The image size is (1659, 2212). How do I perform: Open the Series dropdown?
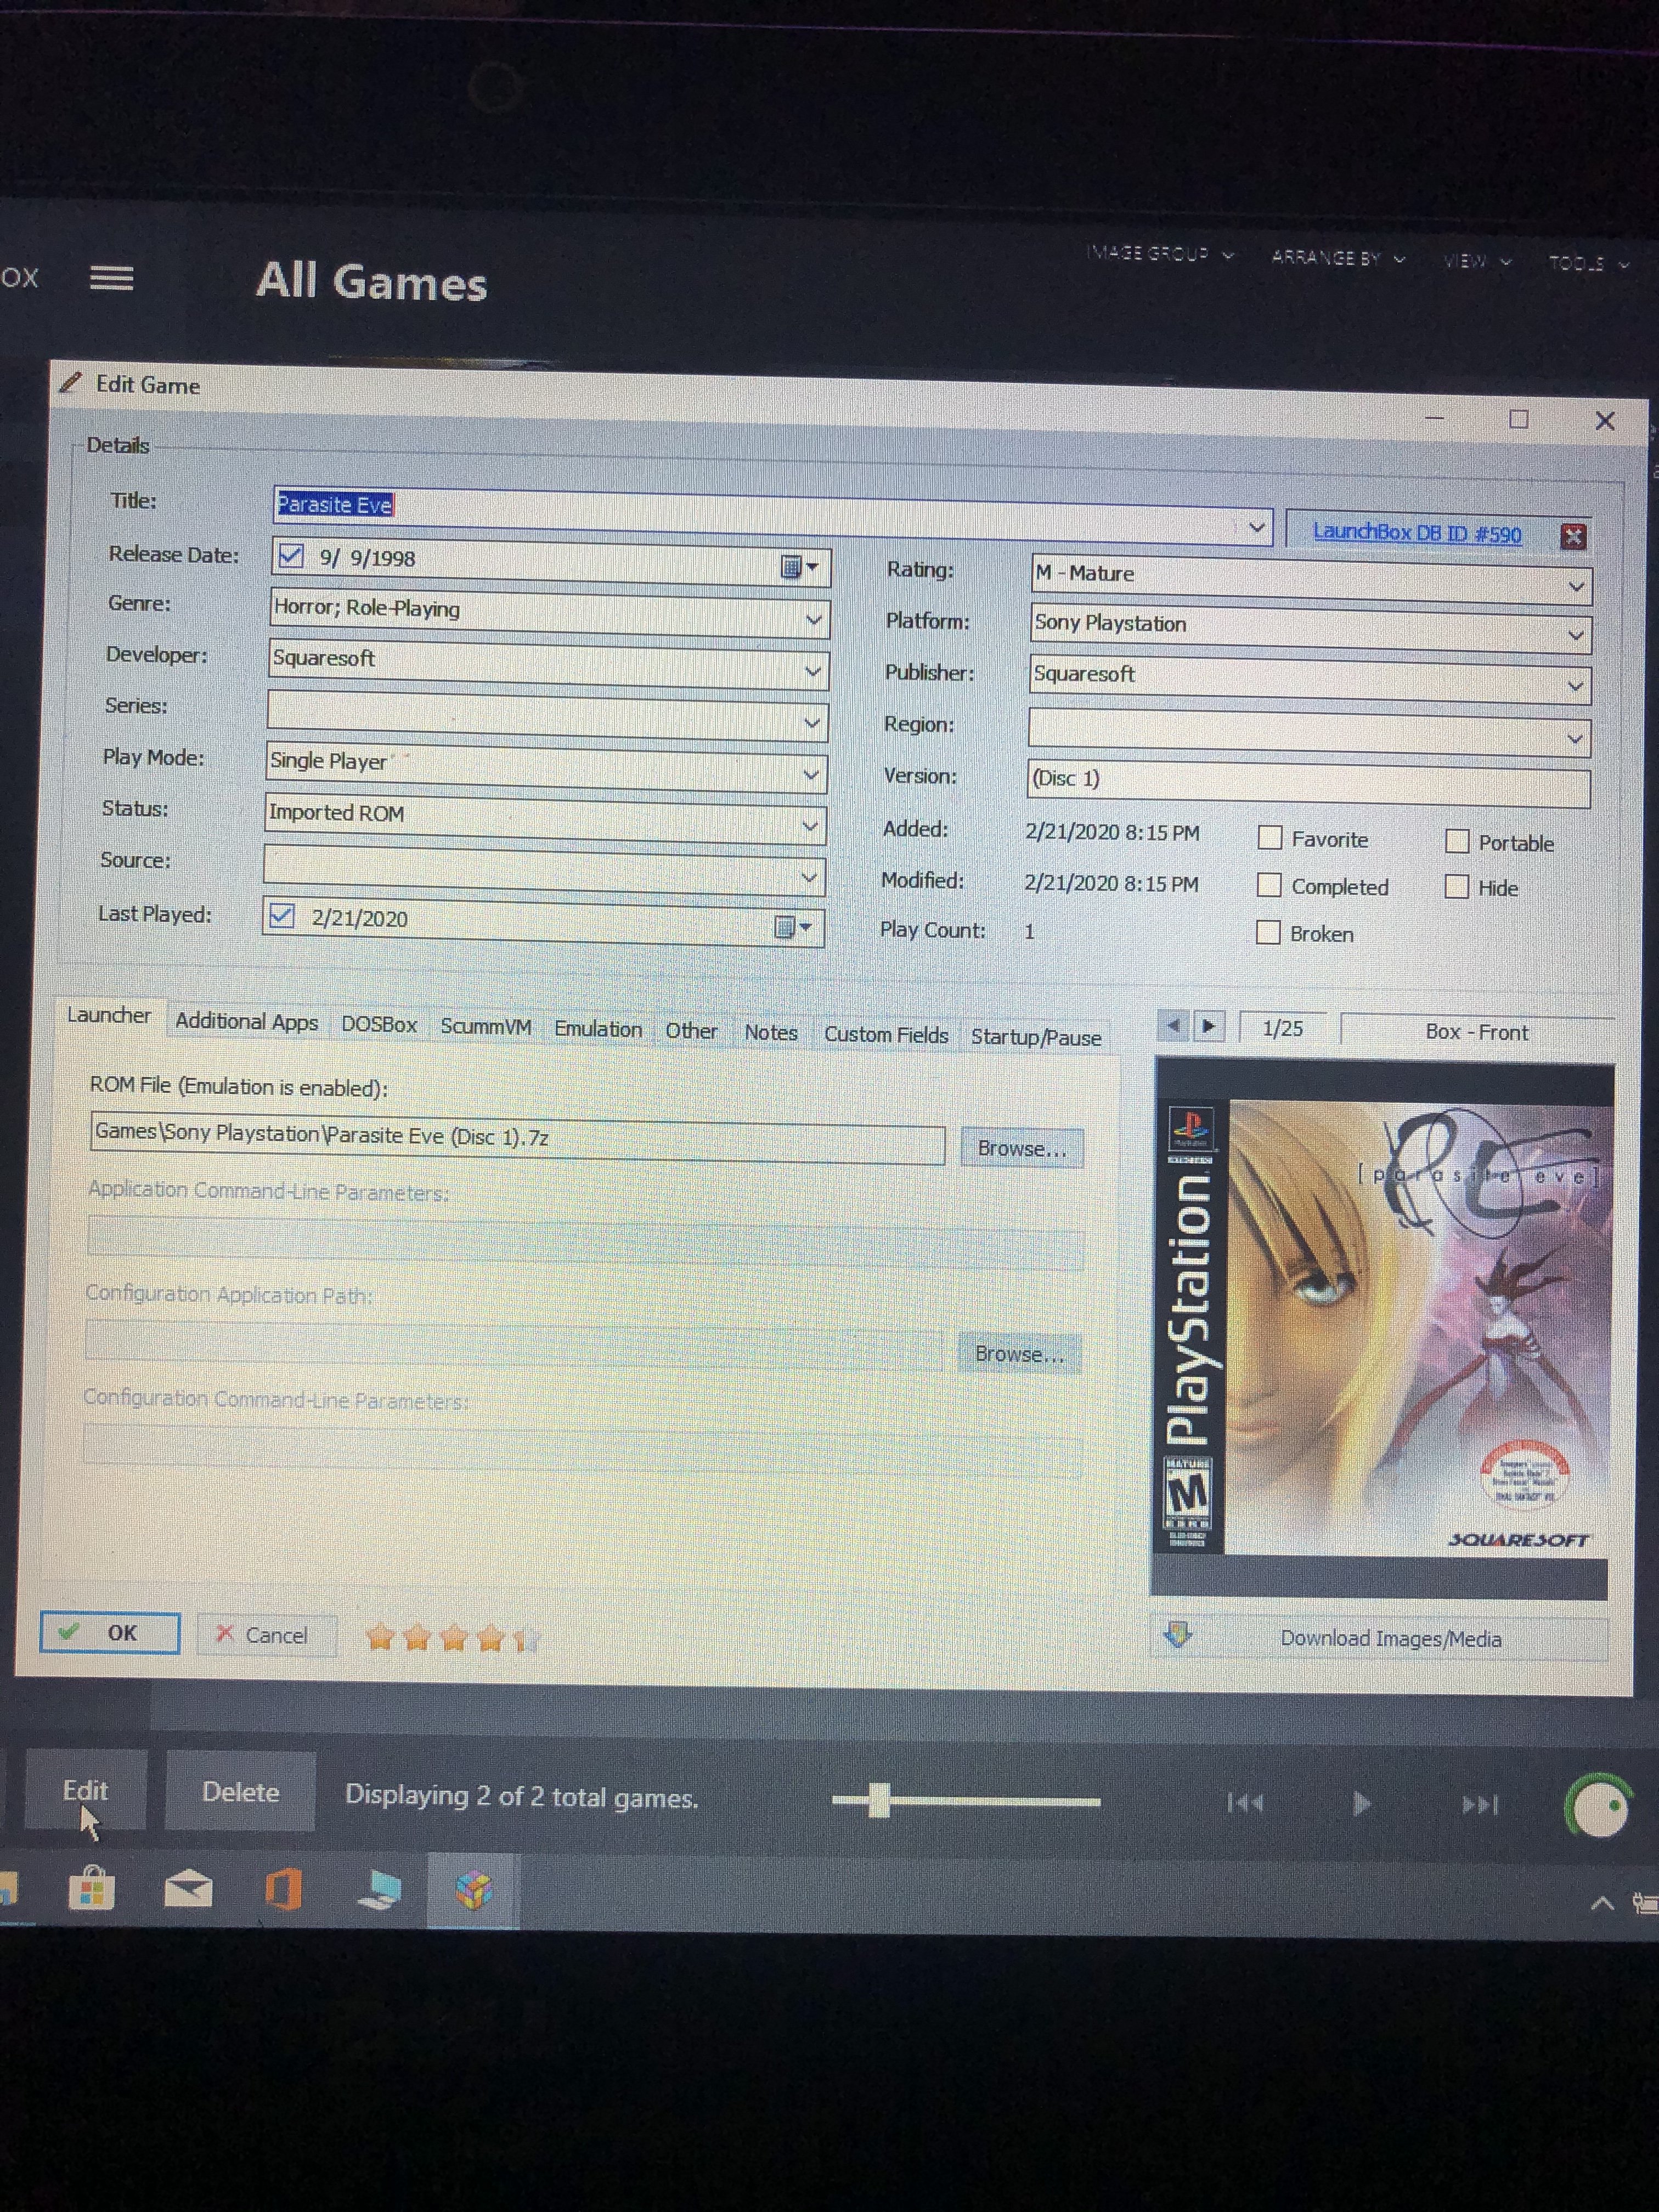pos(812,722)
